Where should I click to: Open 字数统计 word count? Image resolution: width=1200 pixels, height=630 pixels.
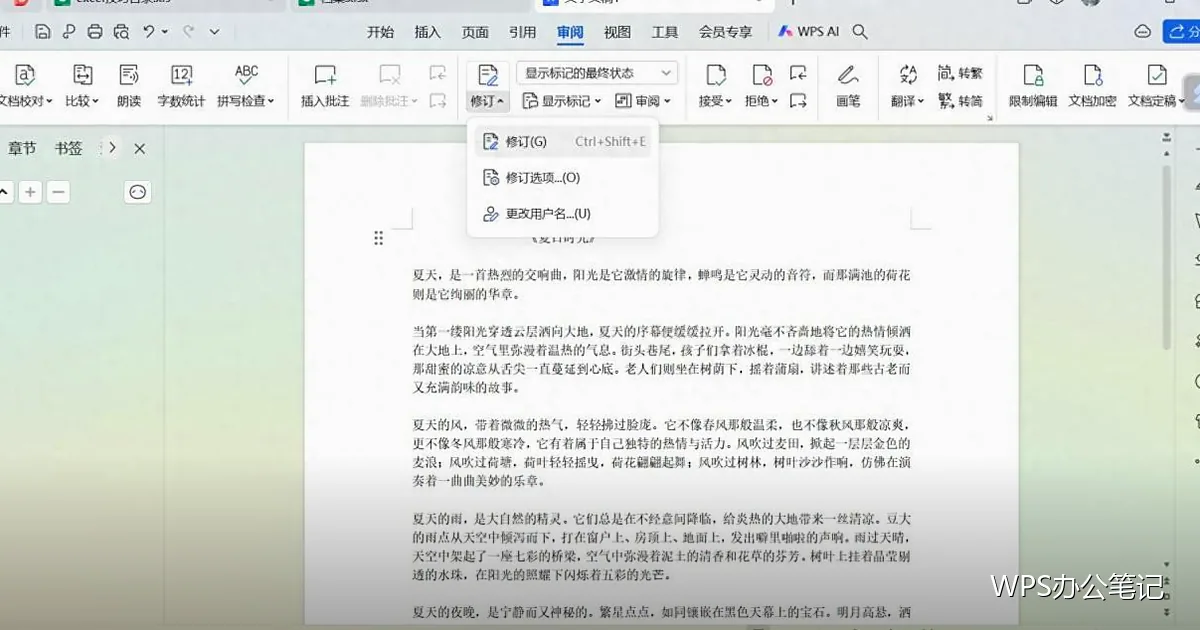(181, 86)
